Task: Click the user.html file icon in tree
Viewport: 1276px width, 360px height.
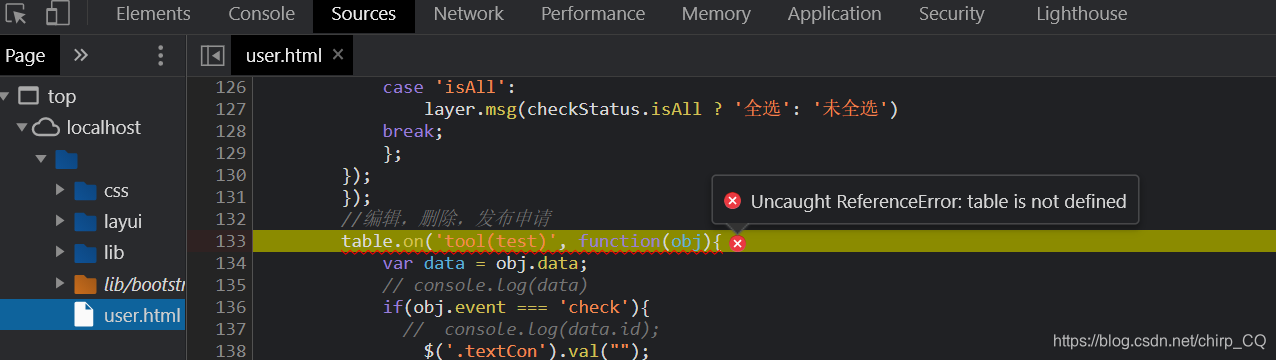Action: (x=85, y=316)
